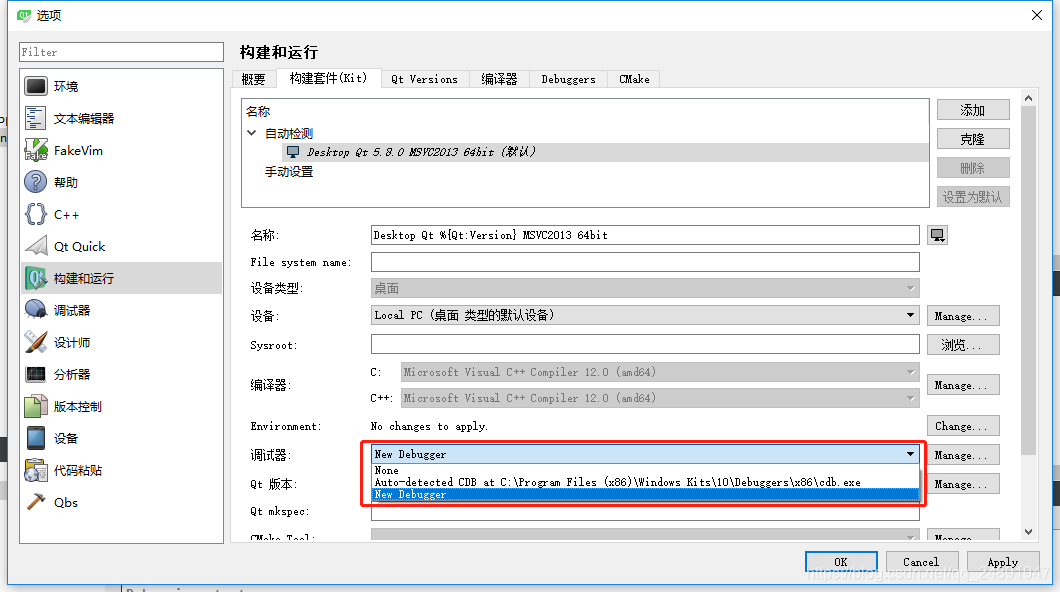Click the scrollbar up arrow
This screenshot has height=592, width=1060.
pyautogui.click(x=1028, y=99)
